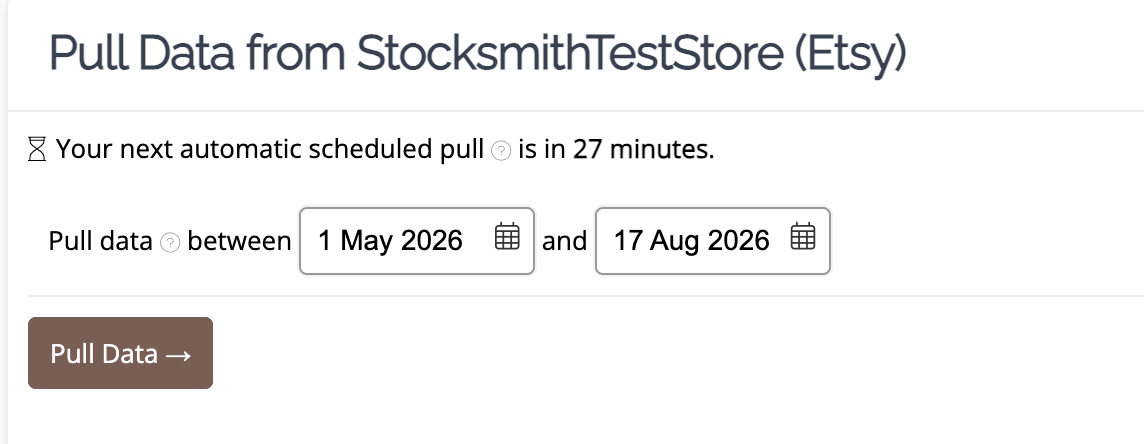The width and height of the screenshot is (1144, 444).
Task: Click the word "and" between the date fields
Action: click(565, 241)
